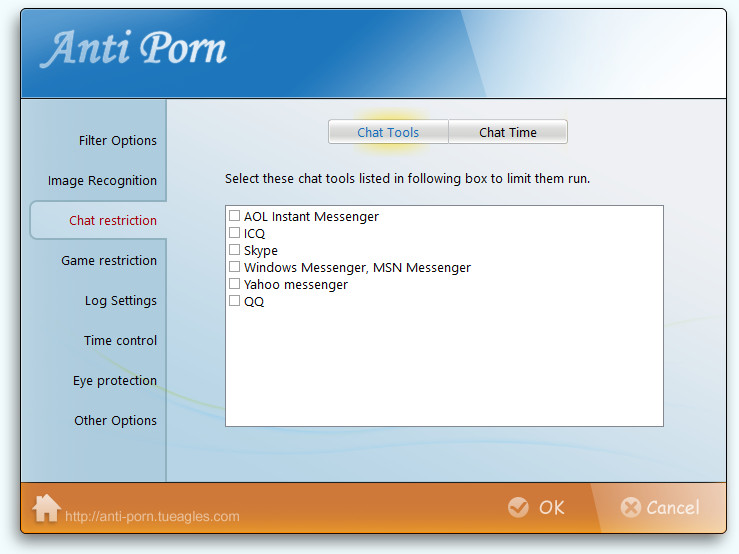Image resolution: width=739 pixels, height=554 pixels.
Task: Click Windows Messenger, MSN Messenger label
Action: 357,267
